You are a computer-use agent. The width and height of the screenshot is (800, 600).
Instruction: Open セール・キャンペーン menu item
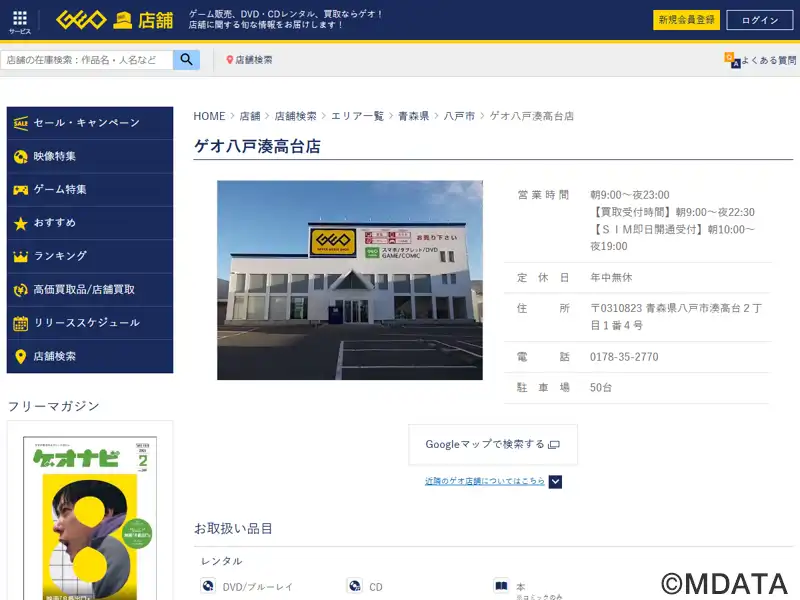(90, 123)
